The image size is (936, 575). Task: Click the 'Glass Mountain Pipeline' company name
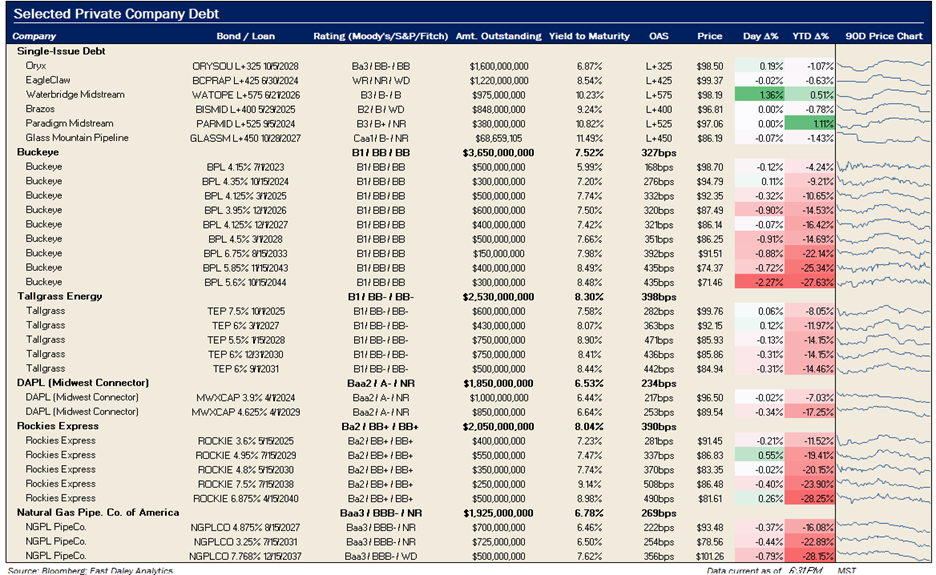[77, 137]
